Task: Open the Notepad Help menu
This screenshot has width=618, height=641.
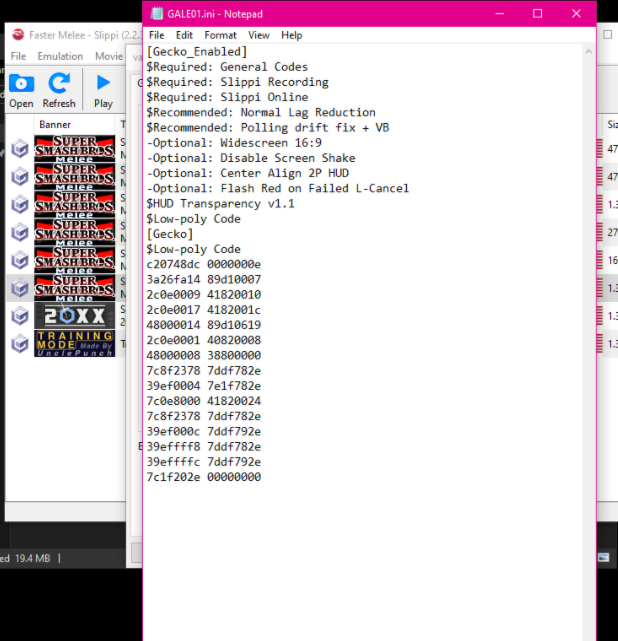Action: pos(291,35)
